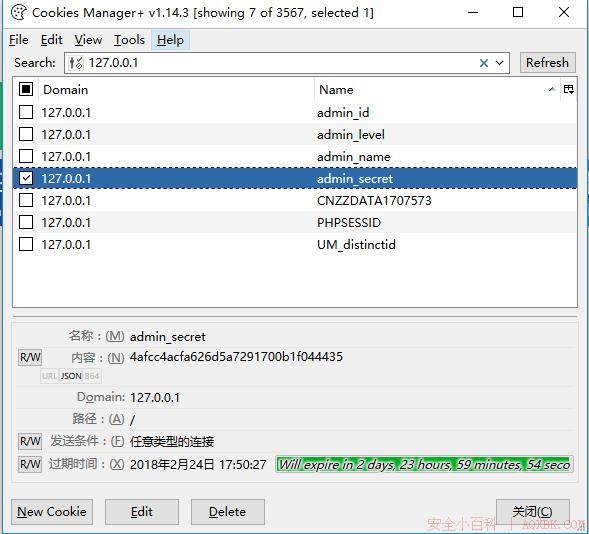Image resolution: width=589 pixels, height=534 pixels.
Task: Click the JSON format tag
Action: pos(71,376)
